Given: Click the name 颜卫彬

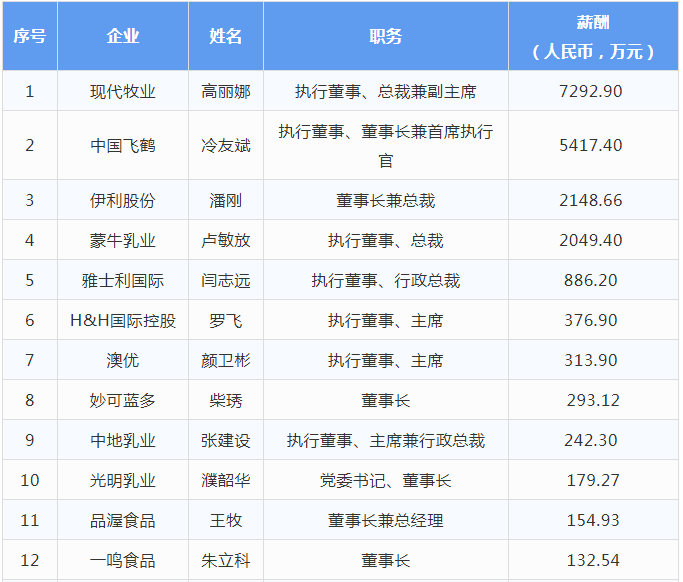Looking at the screenshot, I should click(x=226, y=360).
